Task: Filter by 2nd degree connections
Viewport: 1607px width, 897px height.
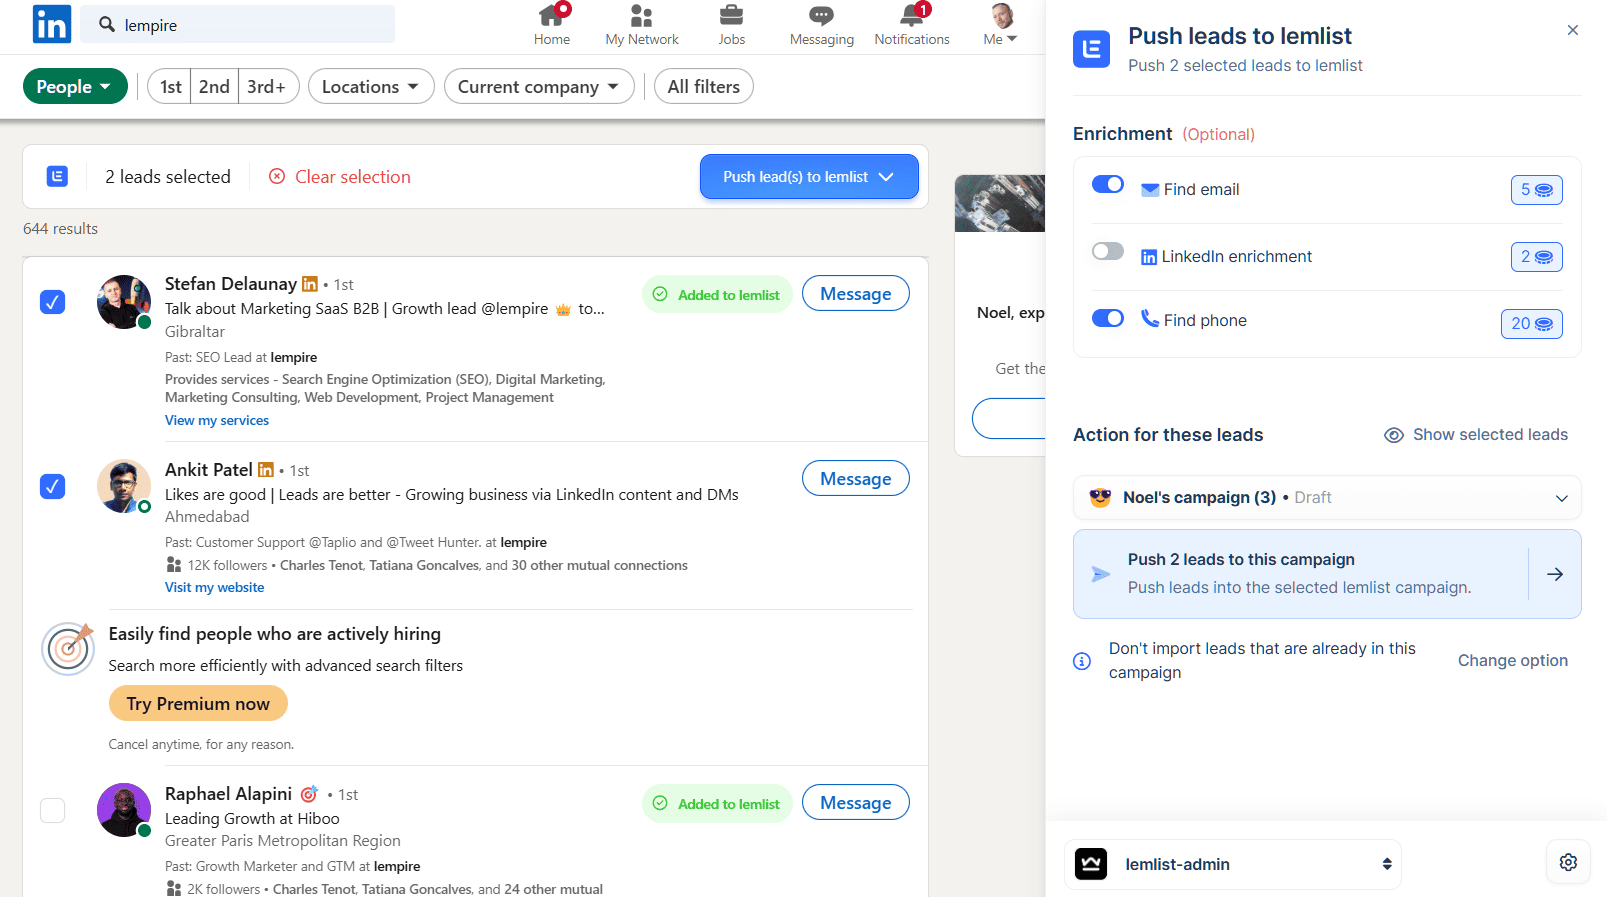Action: tap(214, 87)
